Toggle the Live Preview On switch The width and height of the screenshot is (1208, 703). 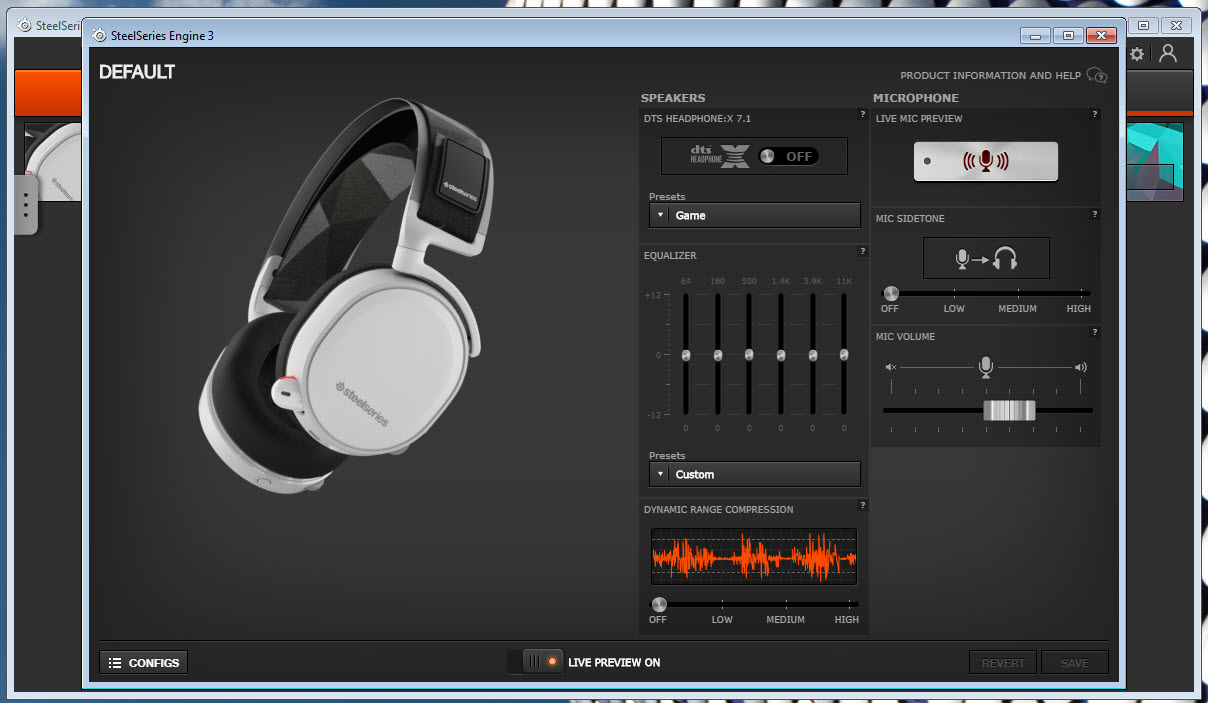[x=535, y=662]
